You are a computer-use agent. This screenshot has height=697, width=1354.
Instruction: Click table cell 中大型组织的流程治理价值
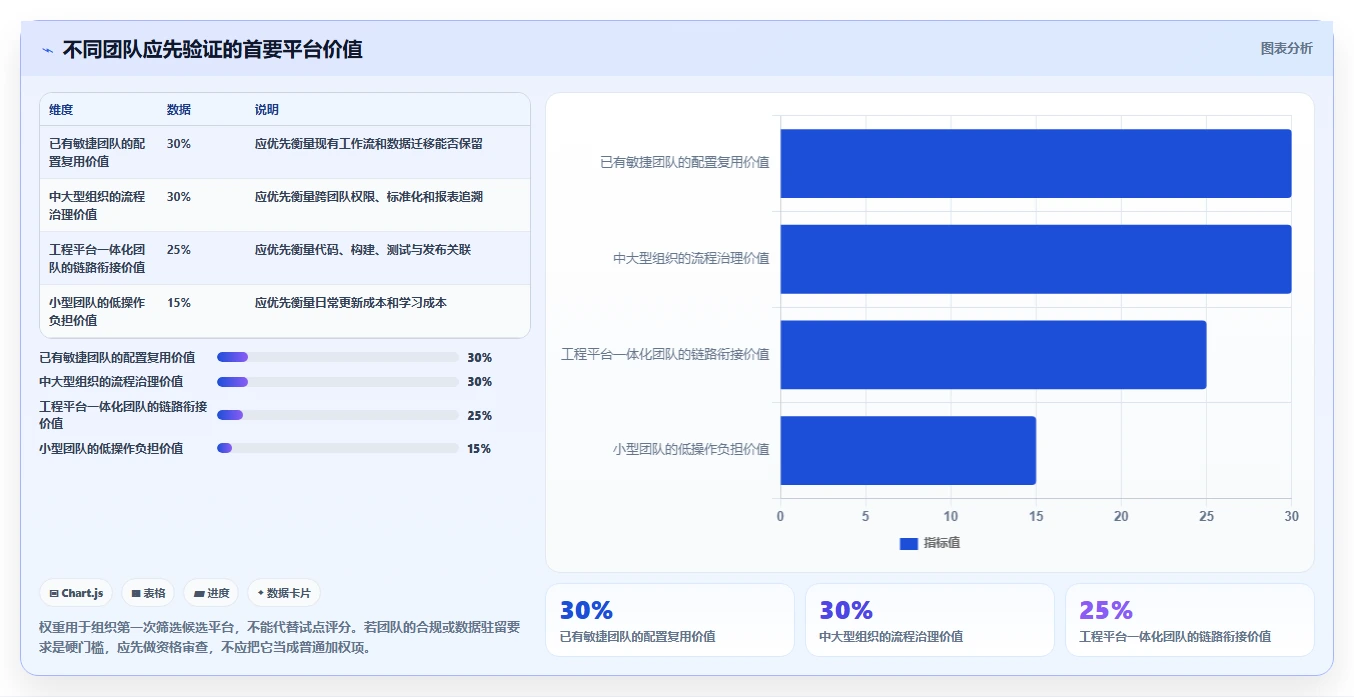(97, 205)
